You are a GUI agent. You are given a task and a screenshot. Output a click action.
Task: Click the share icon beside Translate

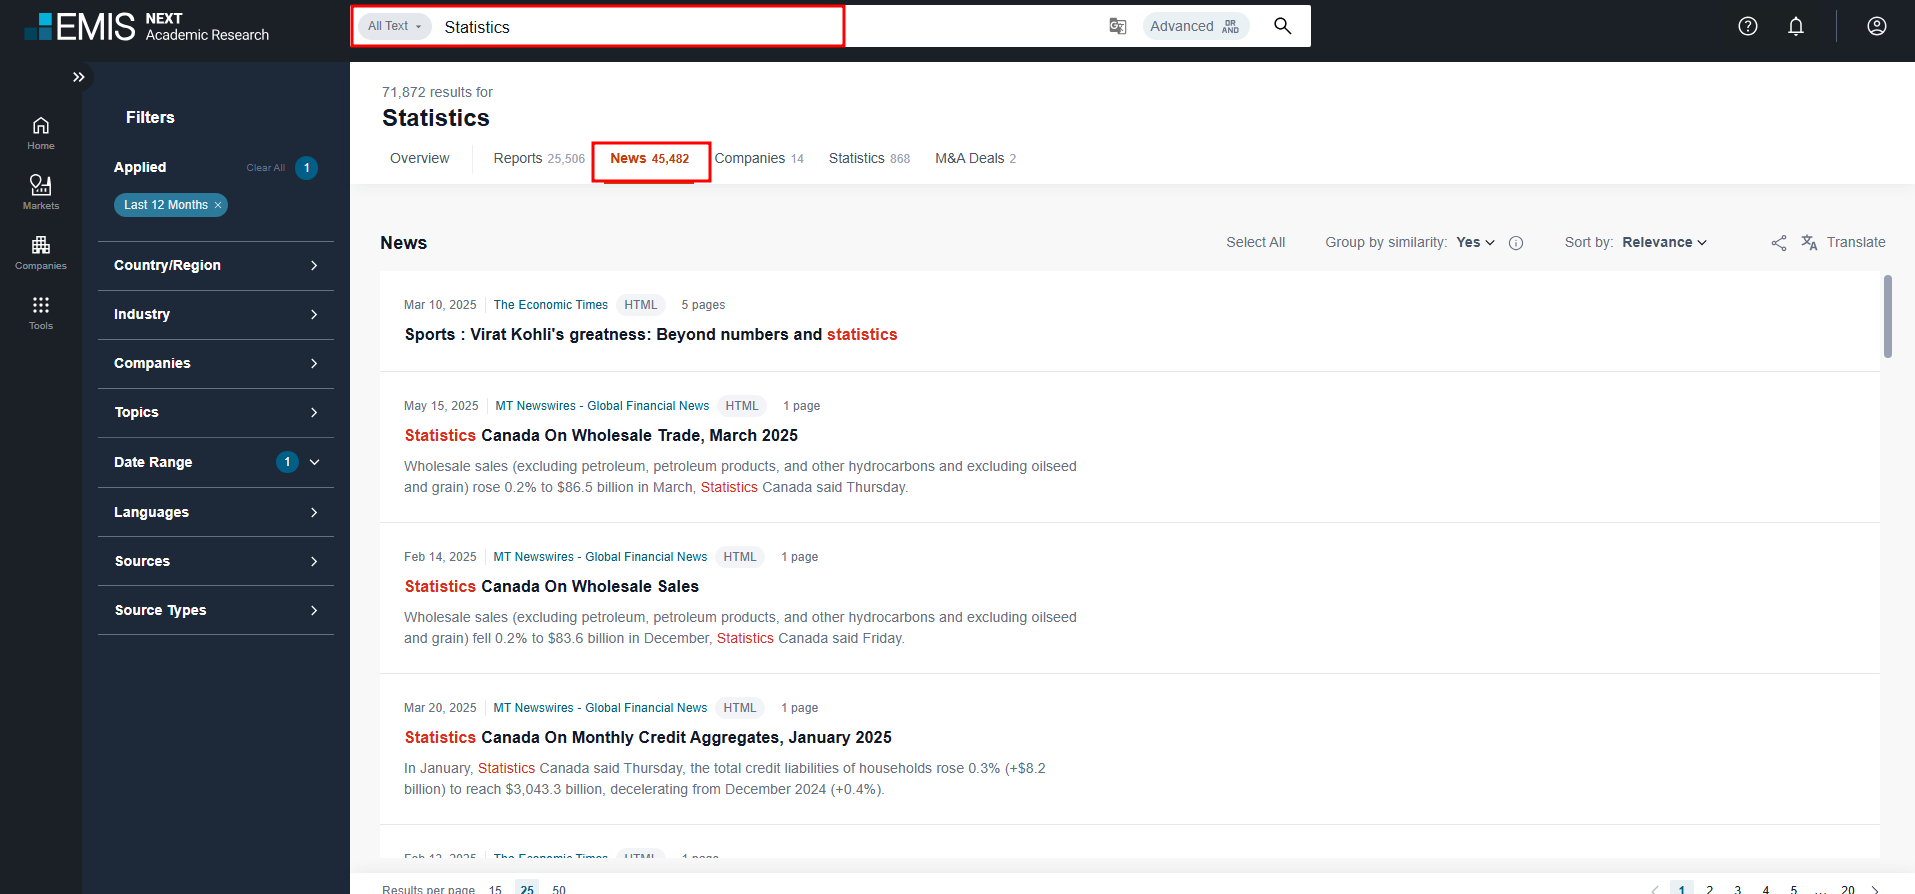tap(1778, 243)
